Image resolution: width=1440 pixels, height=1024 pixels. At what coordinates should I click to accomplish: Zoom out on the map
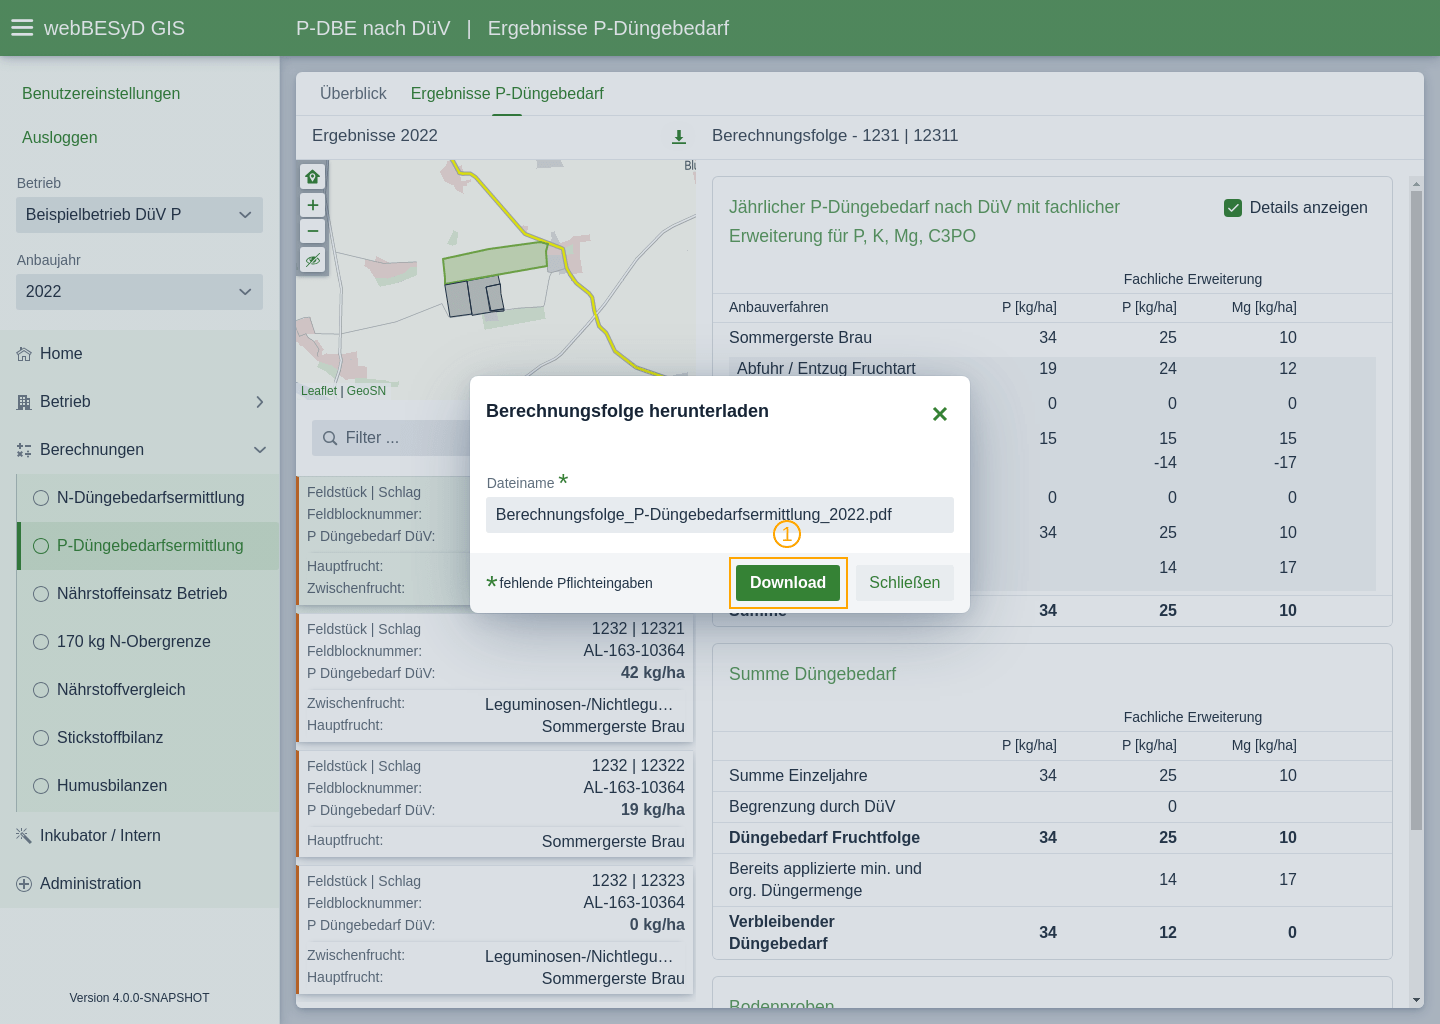click(313, 231)
